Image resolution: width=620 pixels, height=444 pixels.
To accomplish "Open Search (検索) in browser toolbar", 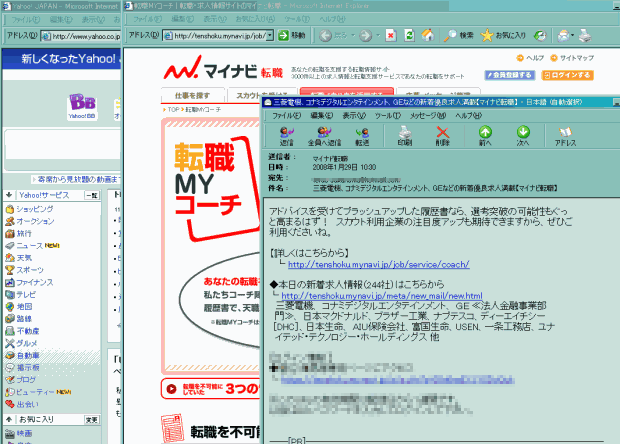I will (x=459, y=36).
